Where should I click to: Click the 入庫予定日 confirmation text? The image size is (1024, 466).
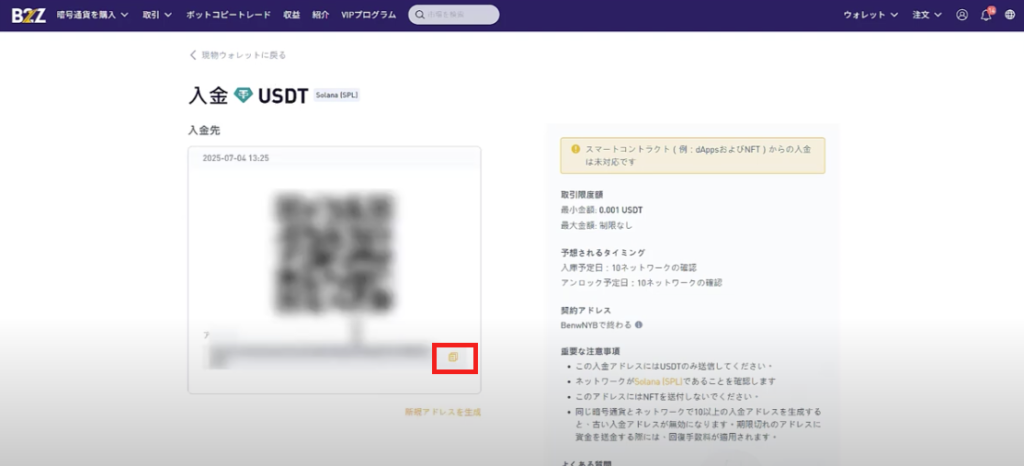click(x=629, y=268)
